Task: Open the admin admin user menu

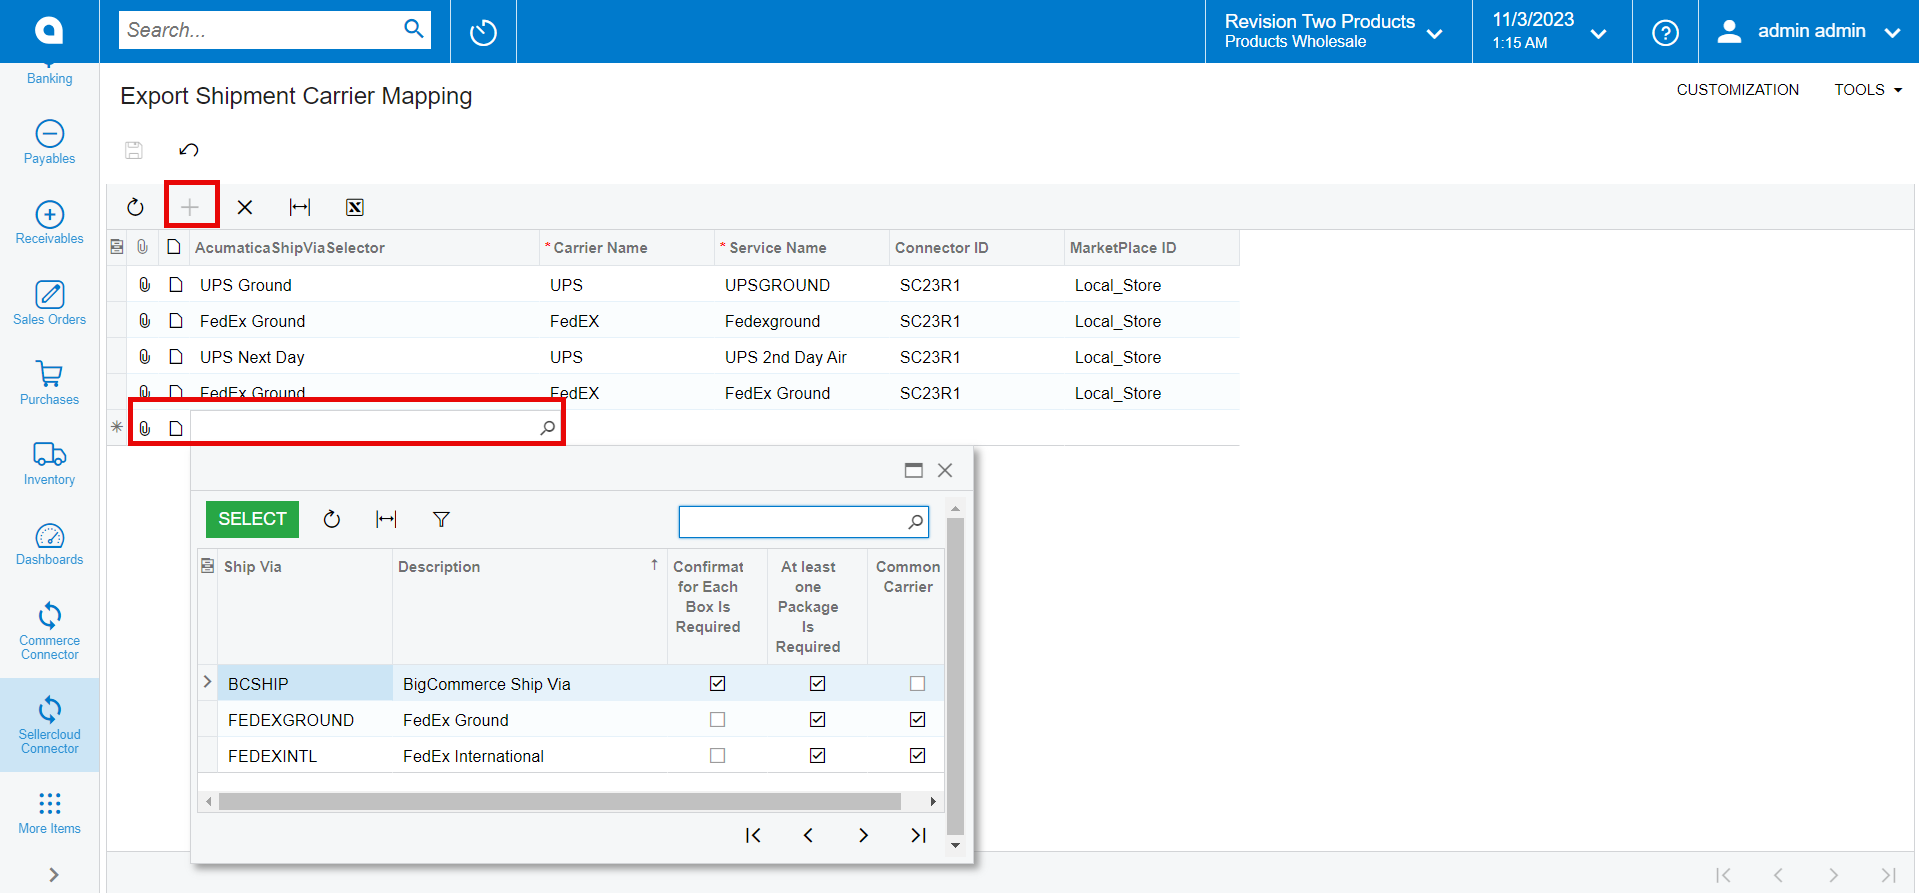Action: click(1808, 32)
